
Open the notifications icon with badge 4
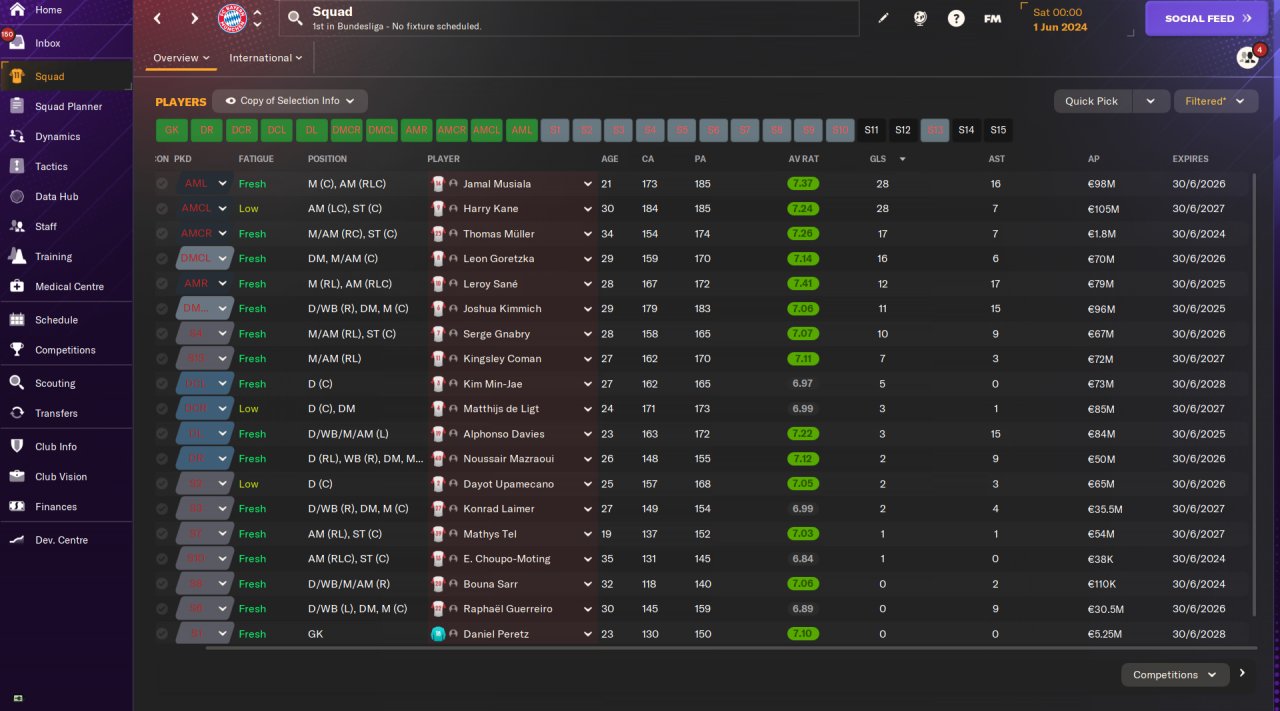(x=1248, y=57)
